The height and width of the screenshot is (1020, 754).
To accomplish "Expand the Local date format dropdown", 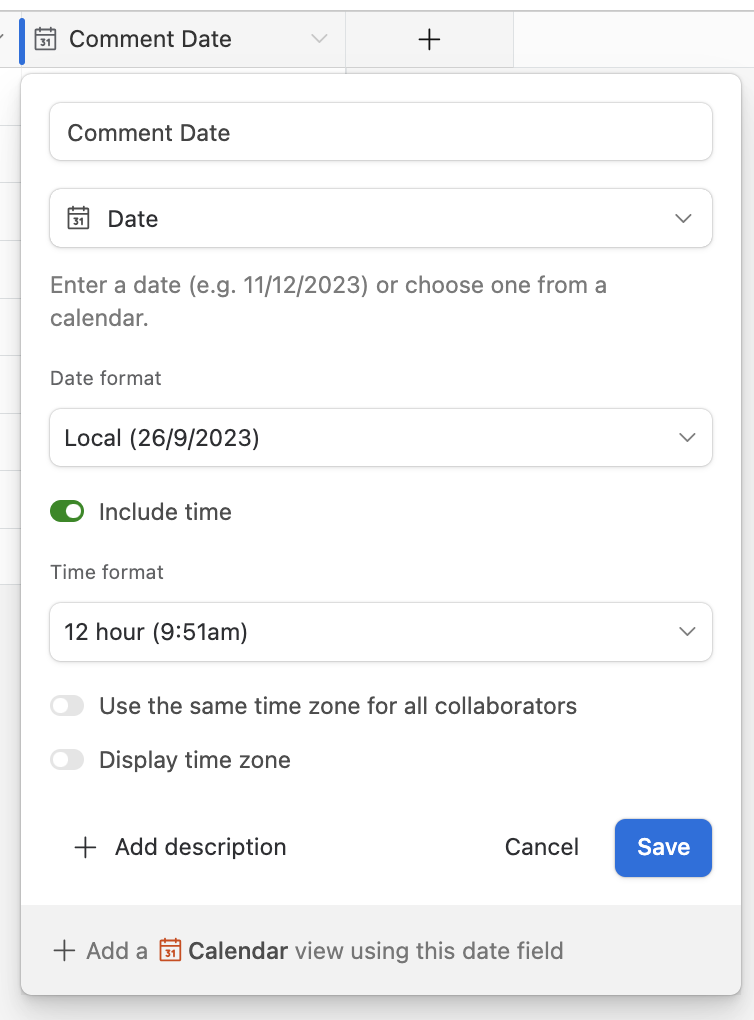I will tap(381, 437).
